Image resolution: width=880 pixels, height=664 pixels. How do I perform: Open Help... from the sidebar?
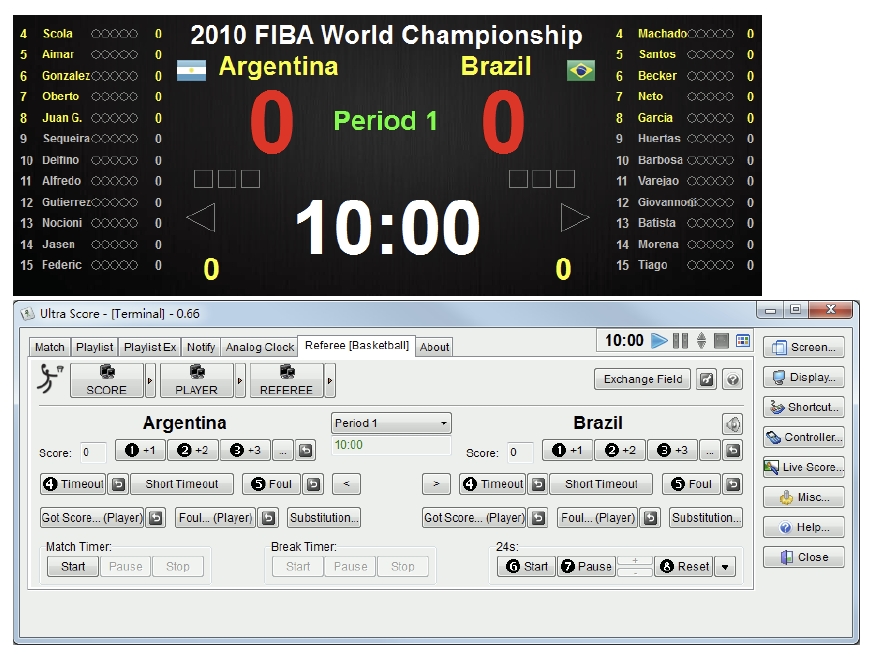click(x=804, y=527)
